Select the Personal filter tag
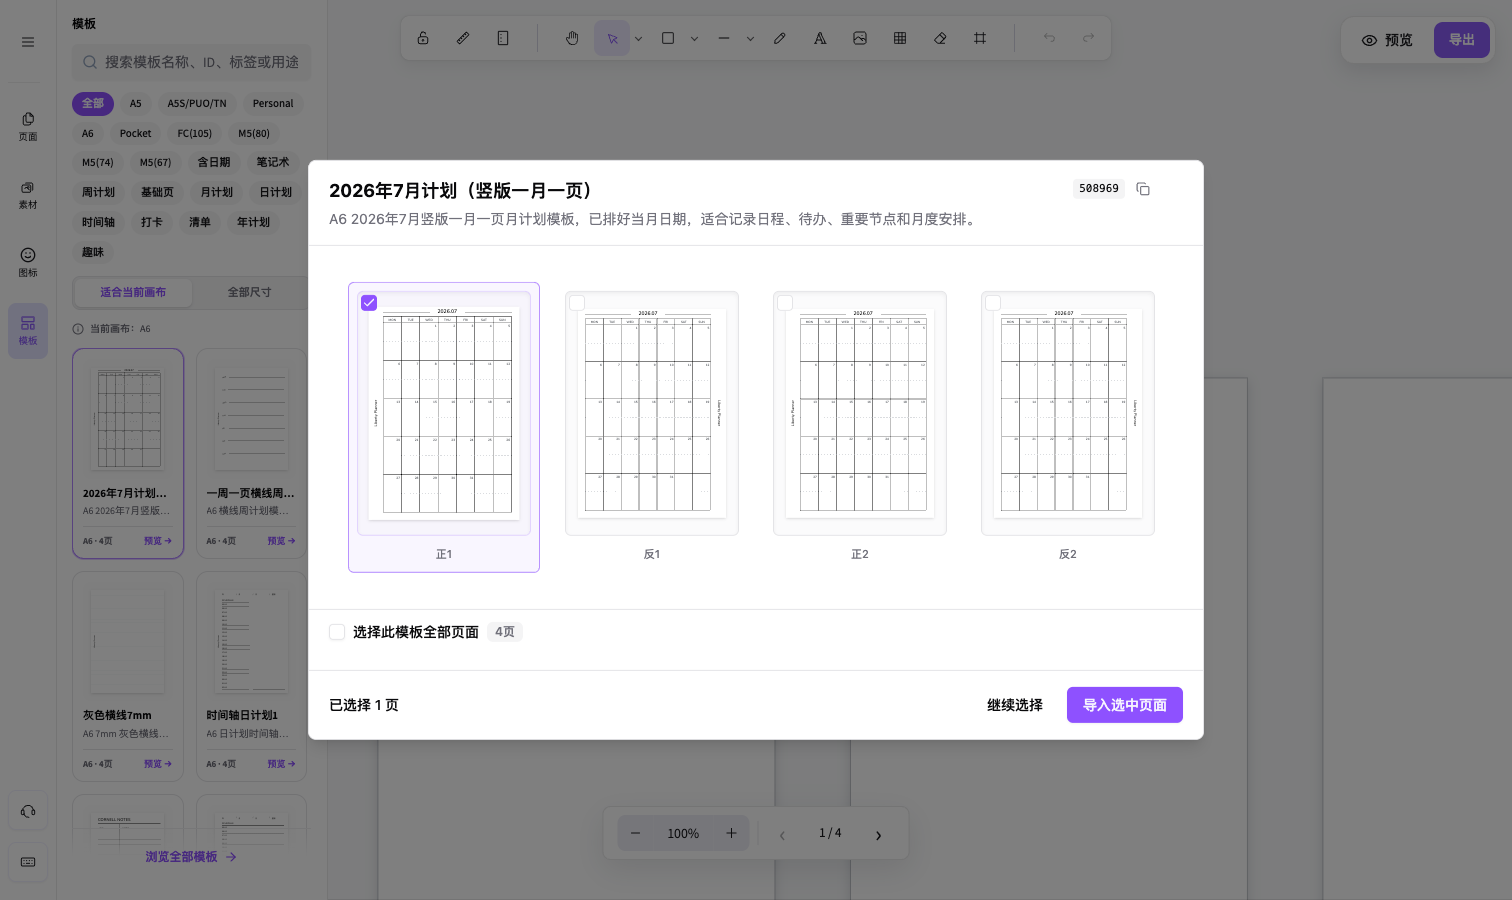The image size is (1512, 900). coord(273,103)
